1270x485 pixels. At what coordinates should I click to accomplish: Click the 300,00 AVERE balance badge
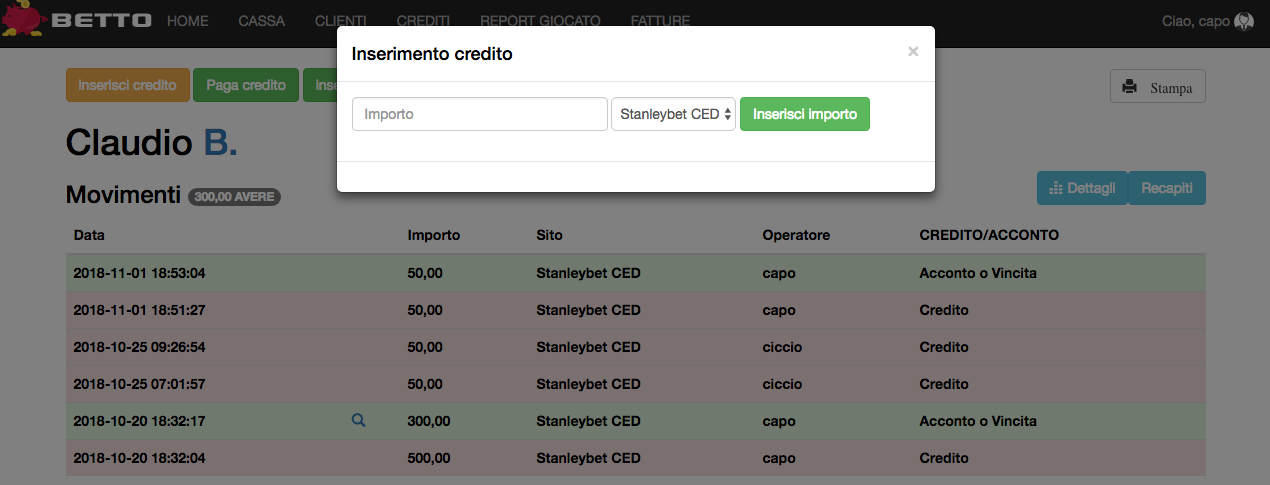(x=234, y=197)
